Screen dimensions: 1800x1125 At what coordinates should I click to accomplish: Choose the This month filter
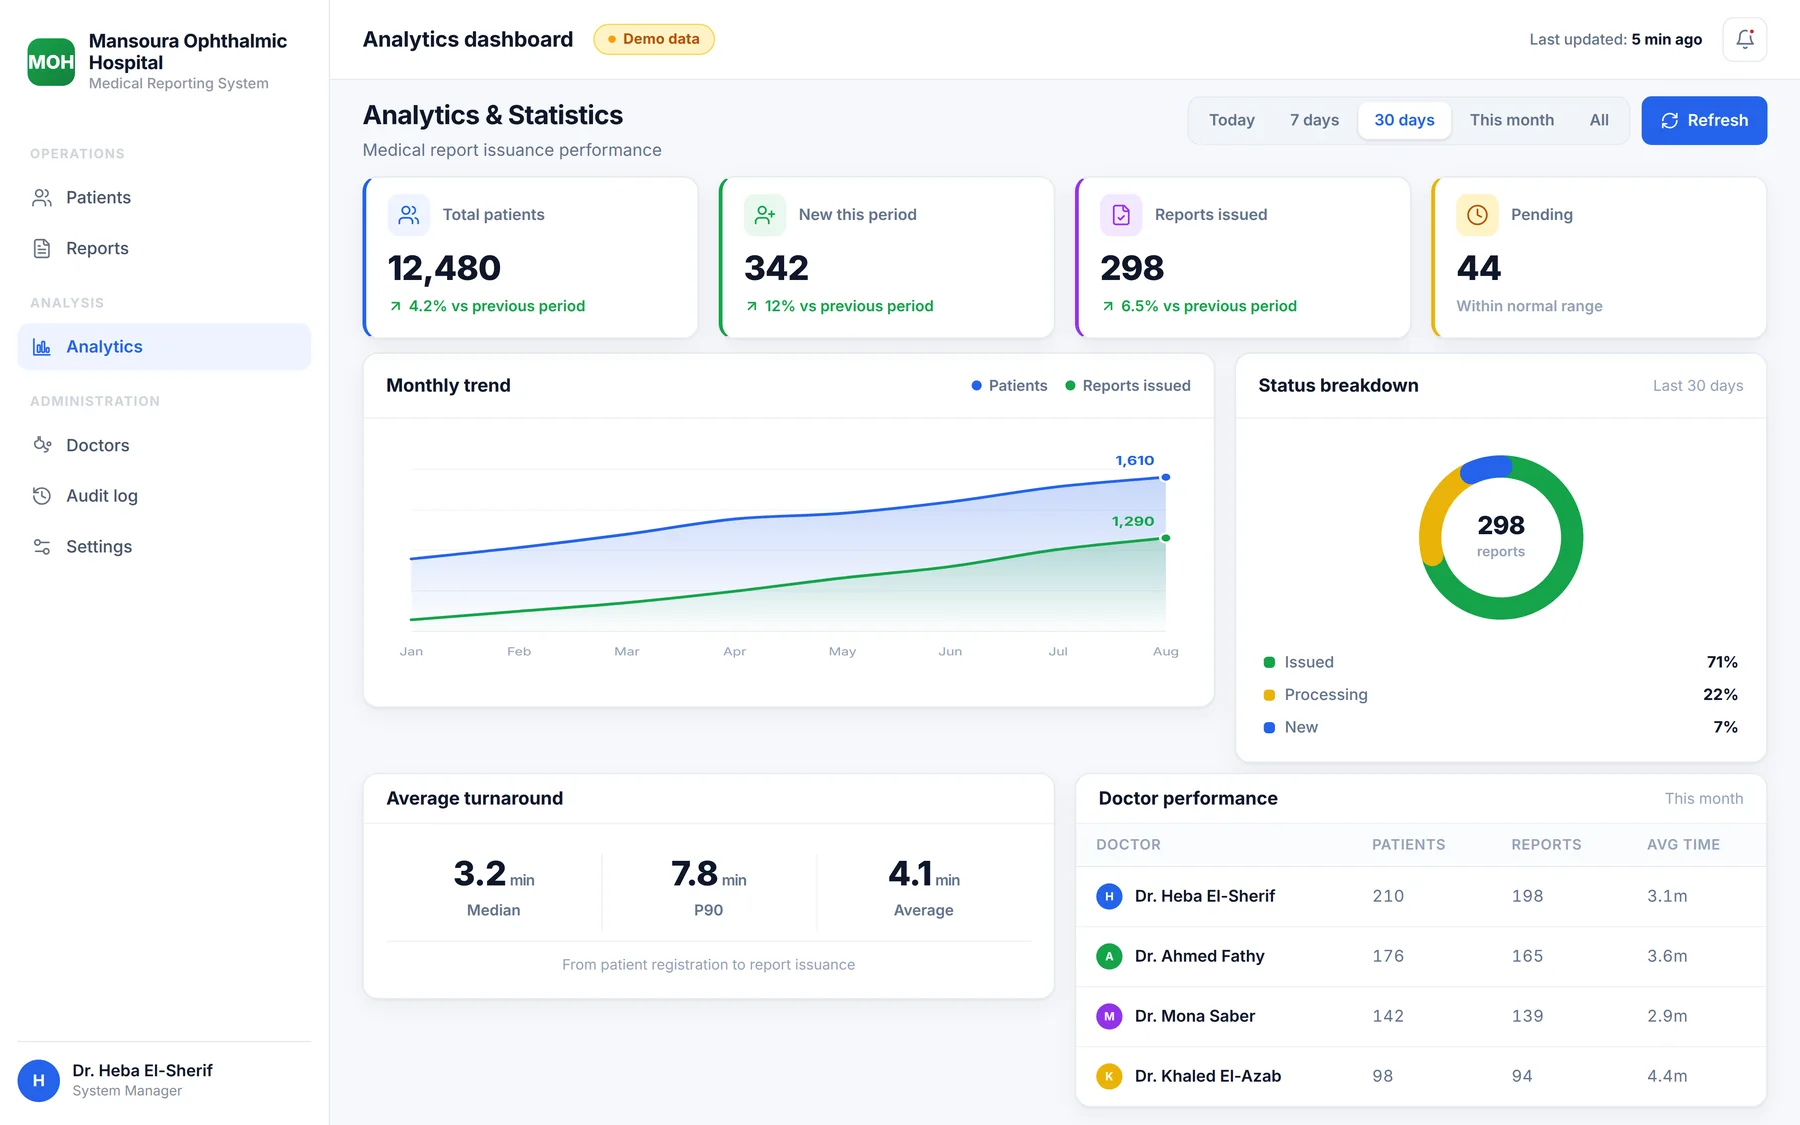coord(1511,120)
